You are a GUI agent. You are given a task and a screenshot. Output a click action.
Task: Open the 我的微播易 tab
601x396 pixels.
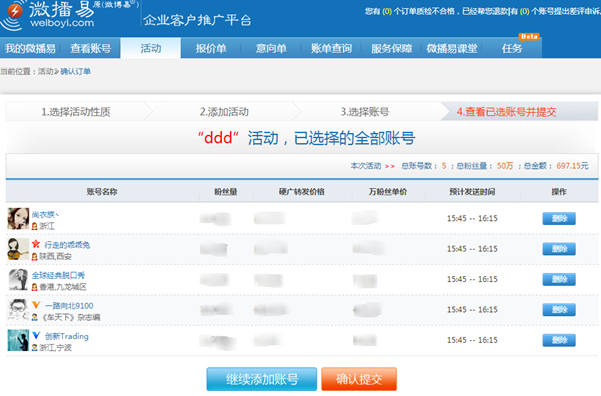(30, 48)
